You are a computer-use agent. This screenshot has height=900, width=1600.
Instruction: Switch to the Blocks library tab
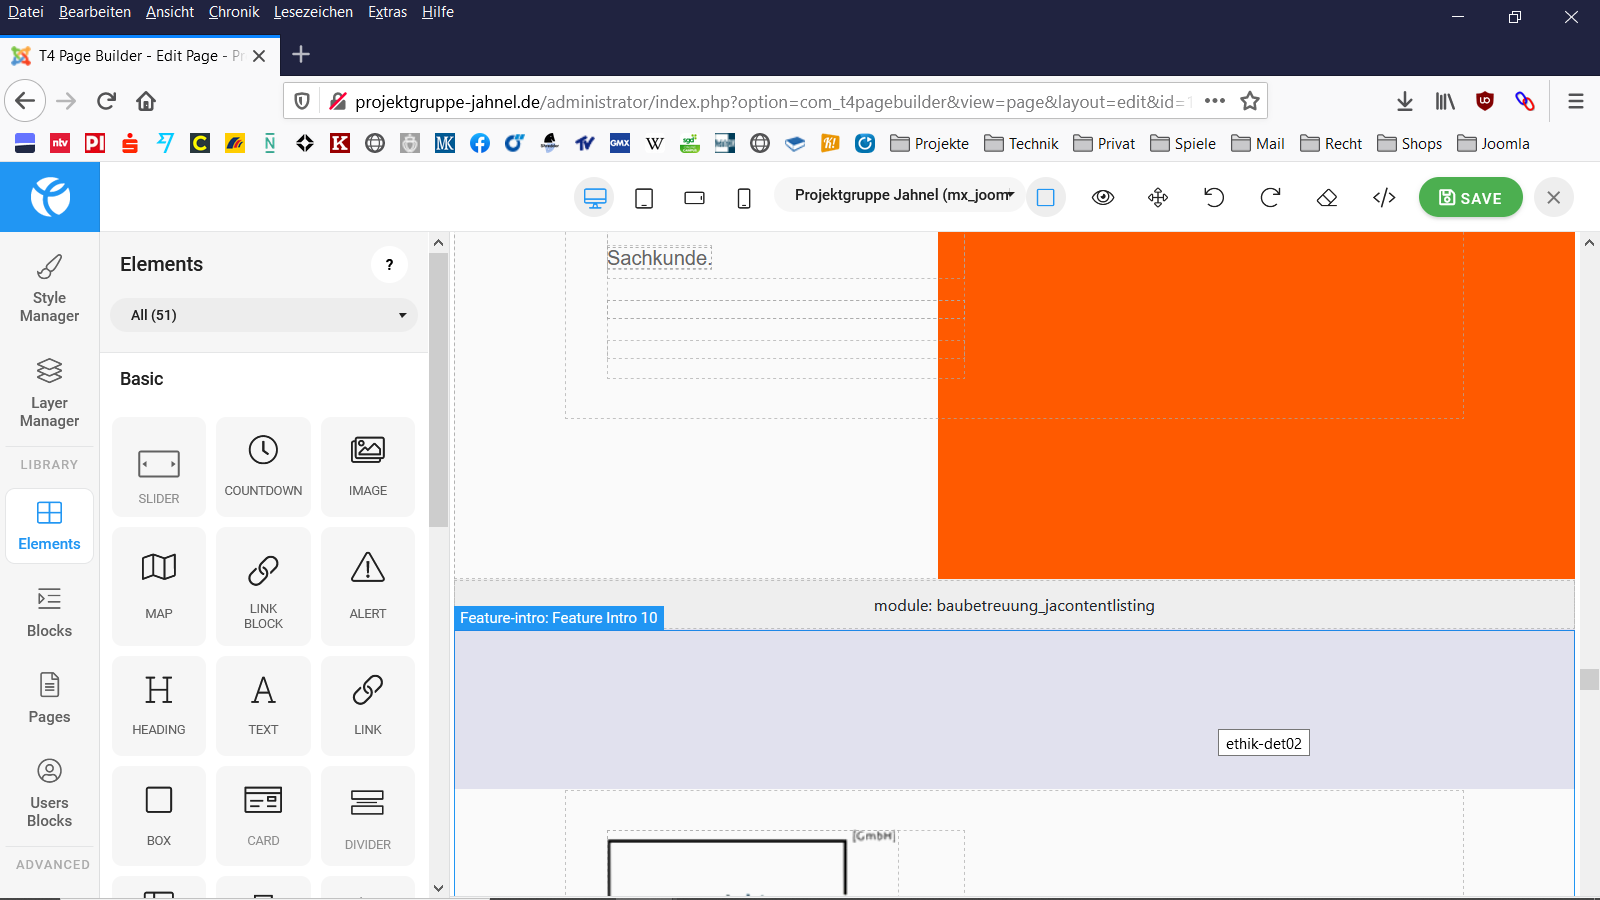(49, 612)
